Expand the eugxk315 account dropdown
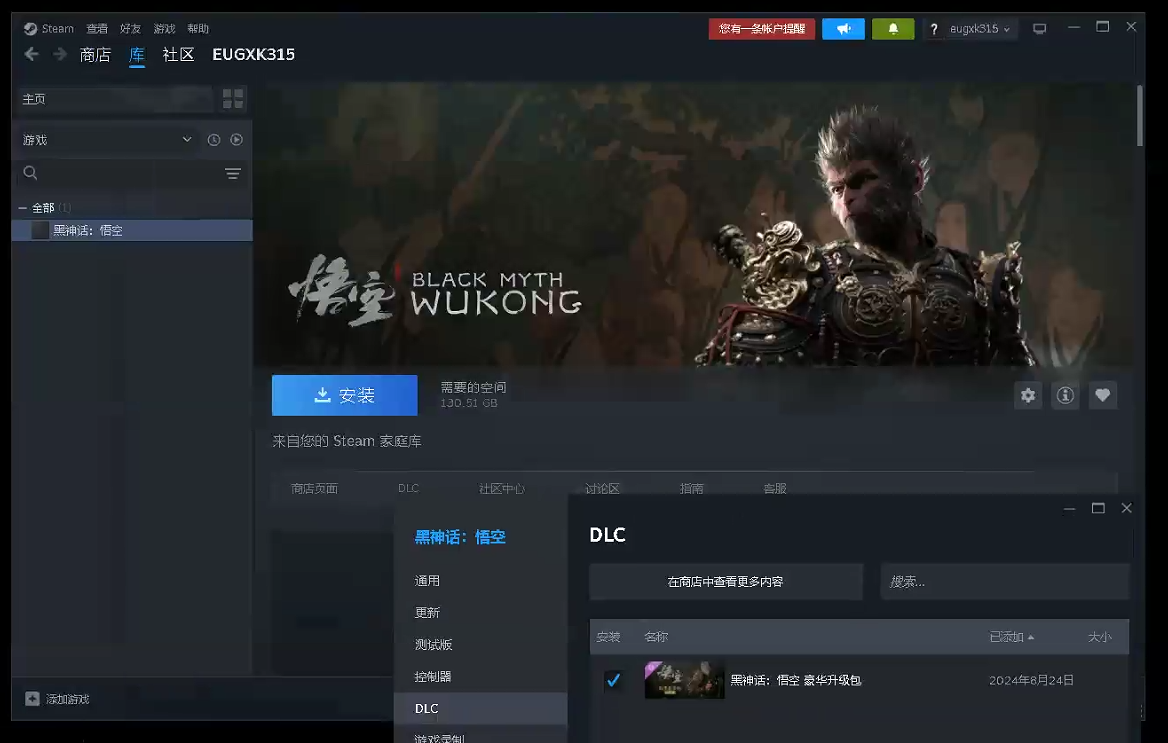The width and height of the screenshot is (1168, 743). (980, 29)
